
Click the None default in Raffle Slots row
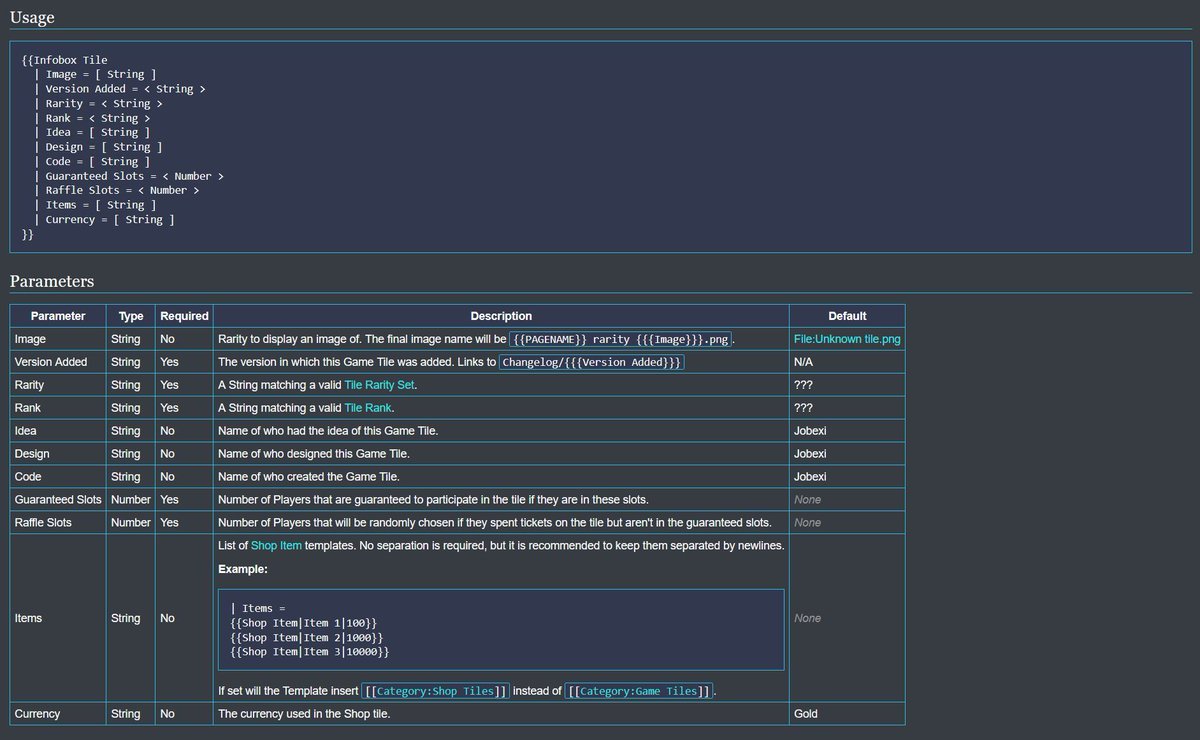808,522
